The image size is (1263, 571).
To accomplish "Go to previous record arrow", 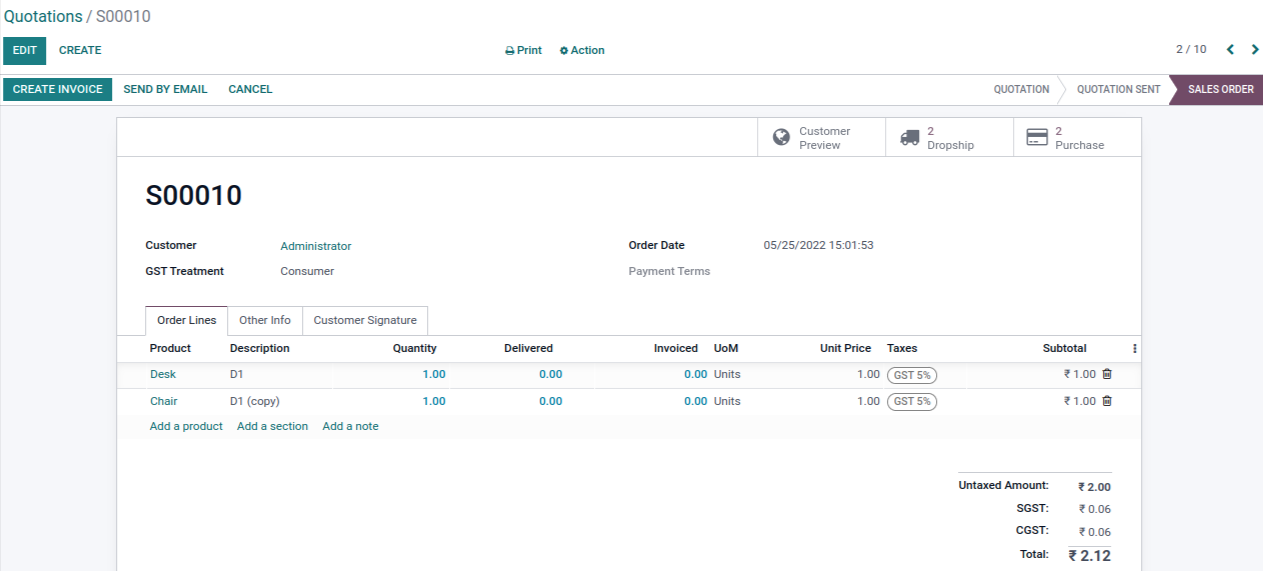I will pyautogui.click(x=1230, y=50).
